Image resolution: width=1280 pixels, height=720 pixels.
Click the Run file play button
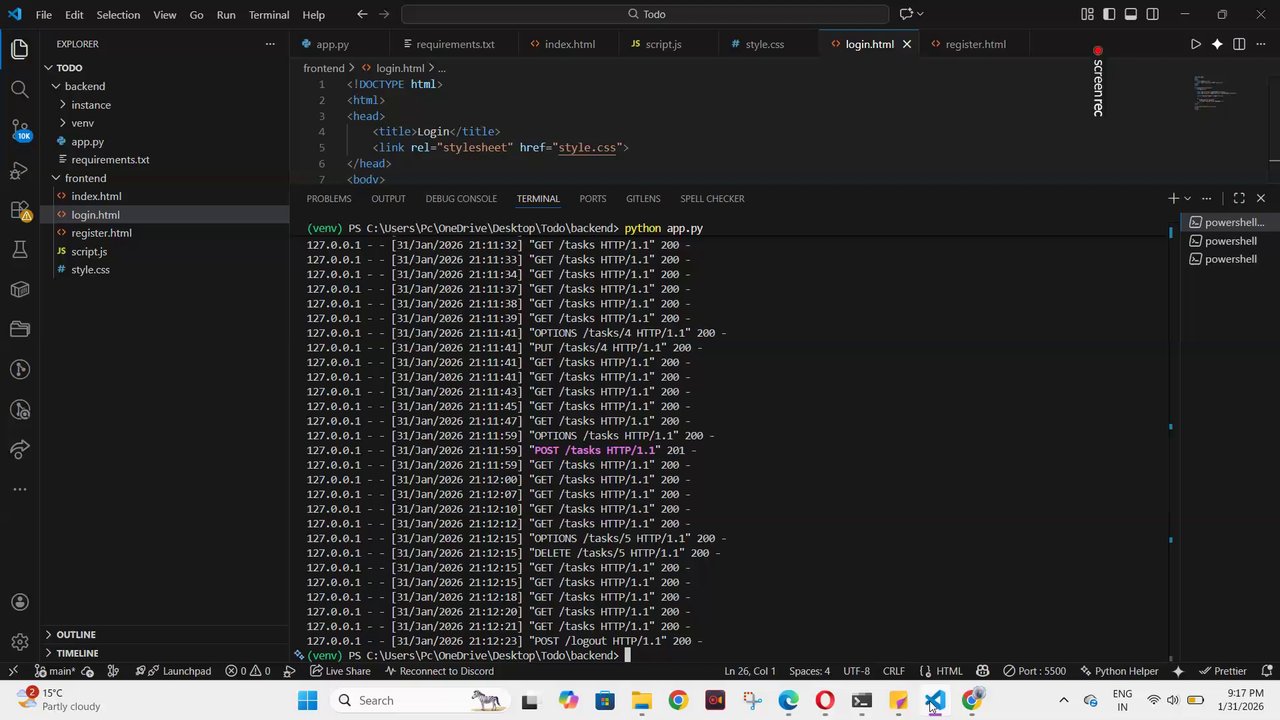tap(1195, 44)
